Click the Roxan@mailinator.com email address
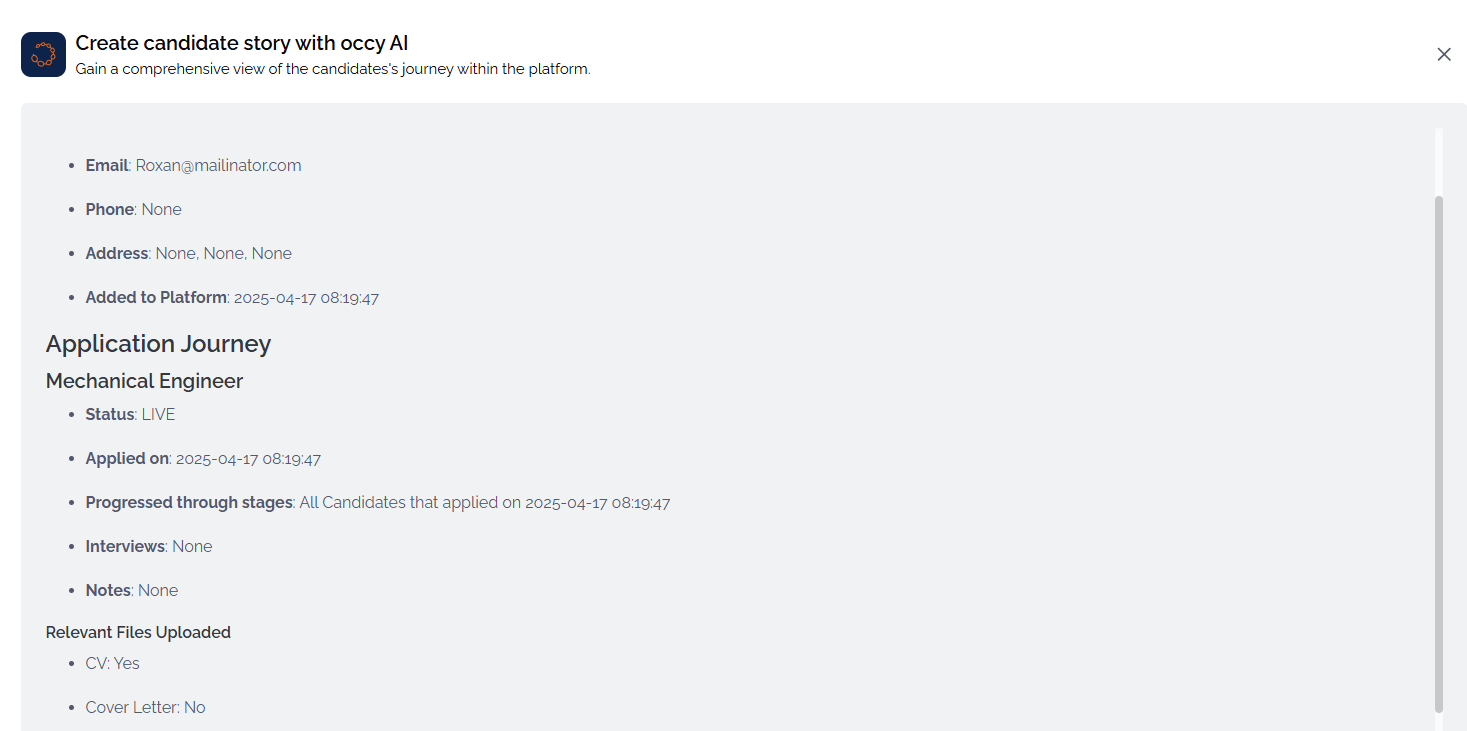Image resolution: width=1467 pixels, height=731 pixels. tap(218, 165)
